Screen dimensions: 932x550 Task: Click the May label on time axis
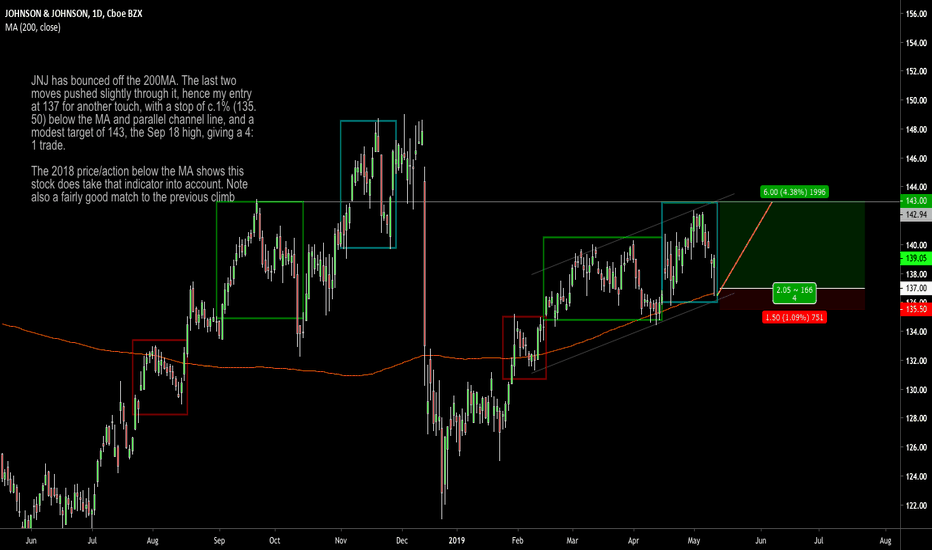(x=694, y=541)
